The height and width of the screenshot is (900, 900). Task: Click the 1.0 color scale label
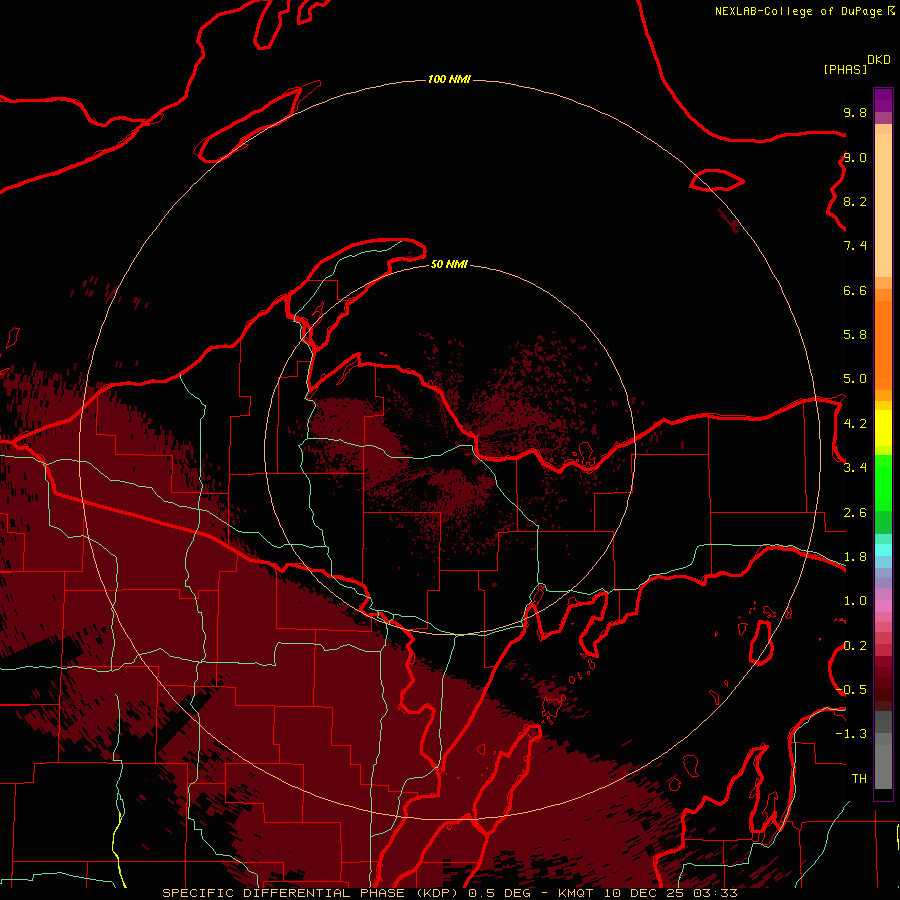(x=855, y=601)
